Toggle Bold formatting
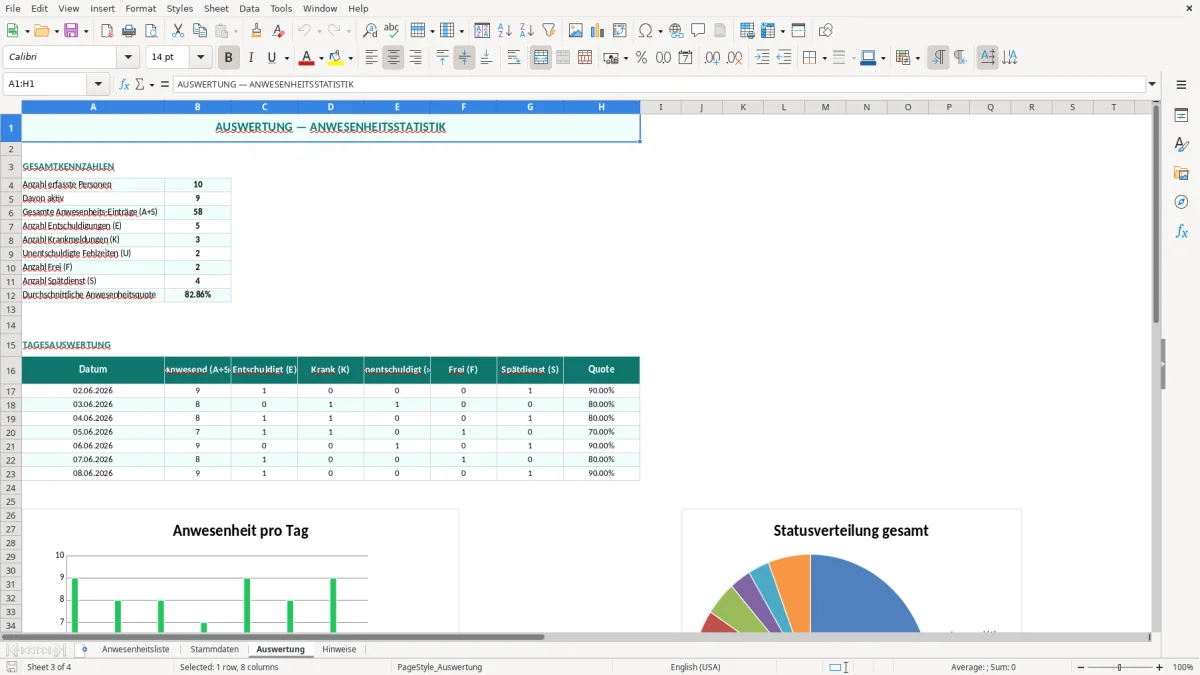 [x=229, y=58]
